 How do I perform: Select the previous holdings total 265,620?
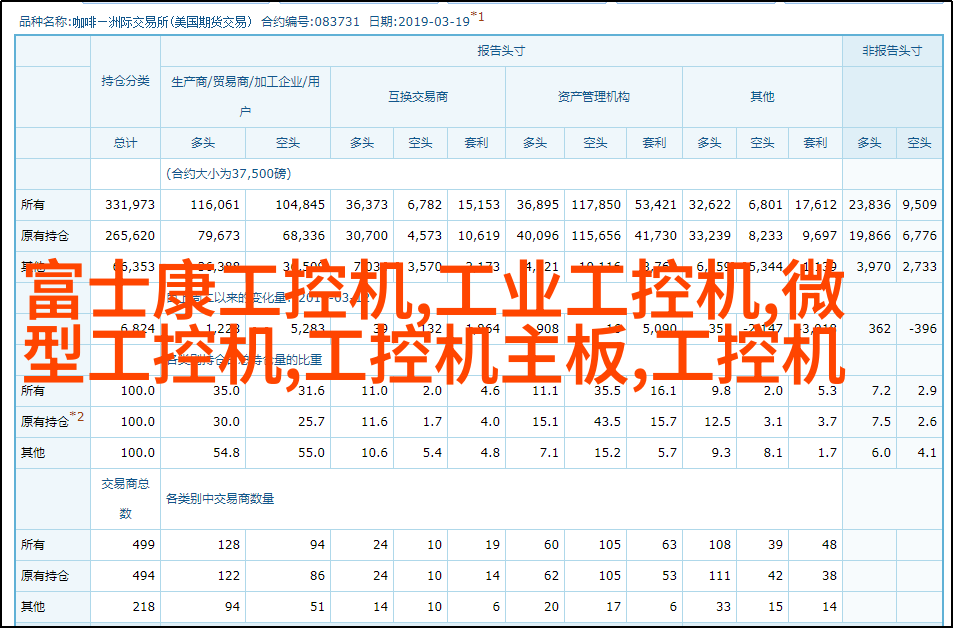tap(130, 235)
